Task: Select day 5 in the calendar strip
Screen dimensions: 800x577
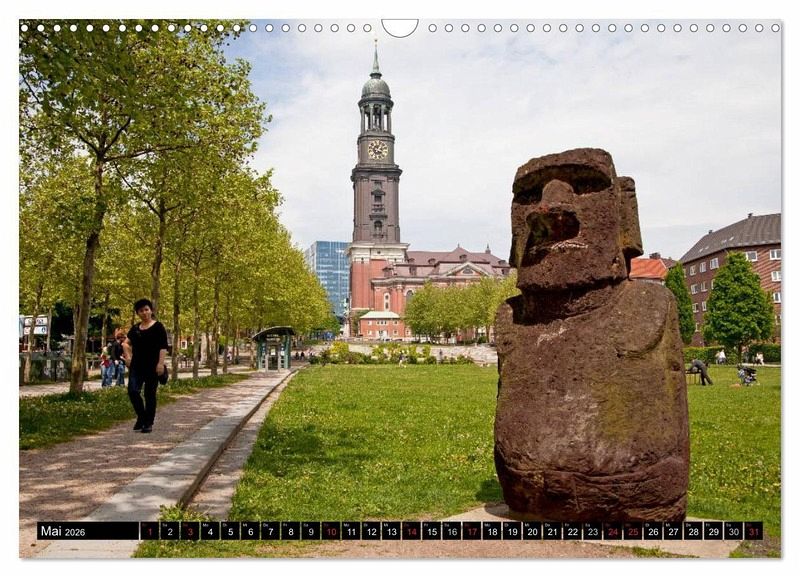Action: pyautogui.click(x=230, y=531)
